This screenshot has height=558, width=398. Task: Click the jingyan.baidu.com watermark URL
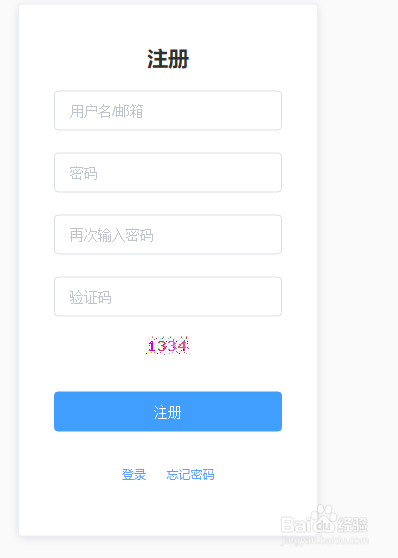tap(324, 540)
